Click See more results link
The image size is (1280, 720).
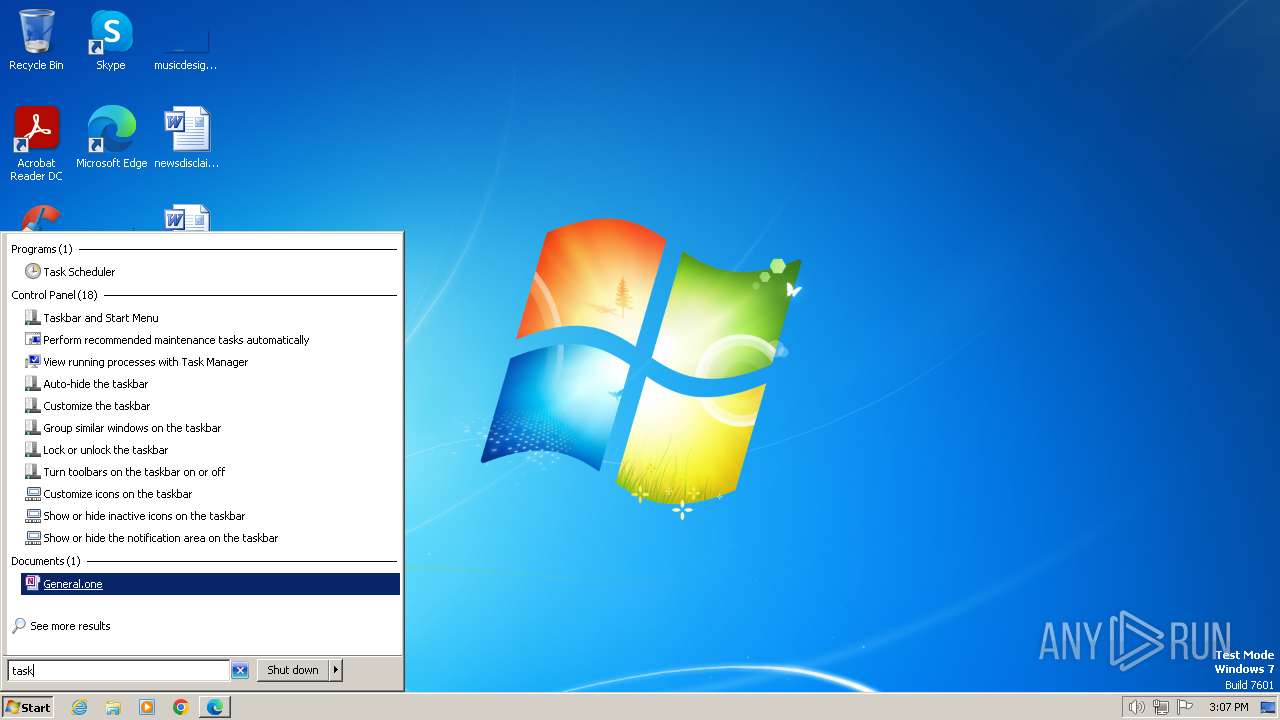pyautogui.click(x=70, y=626)
